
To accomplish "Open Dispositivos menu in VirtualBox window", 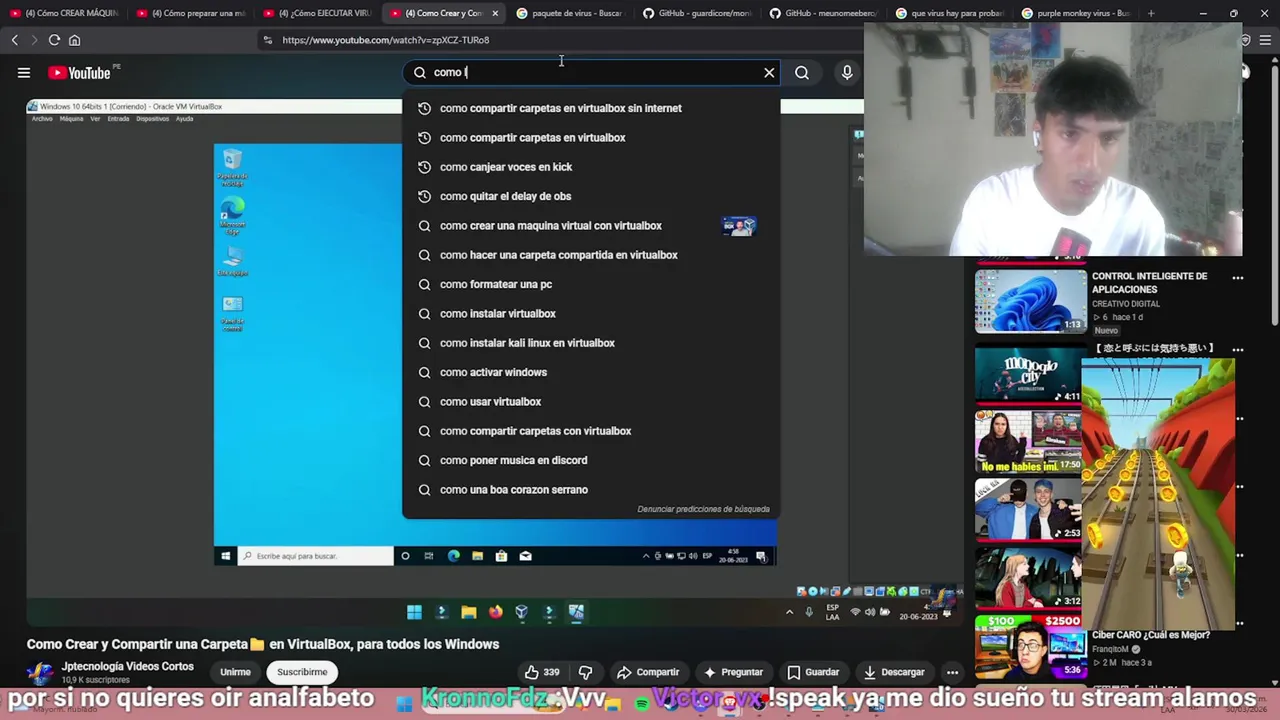I will click(x=152, y=119).
